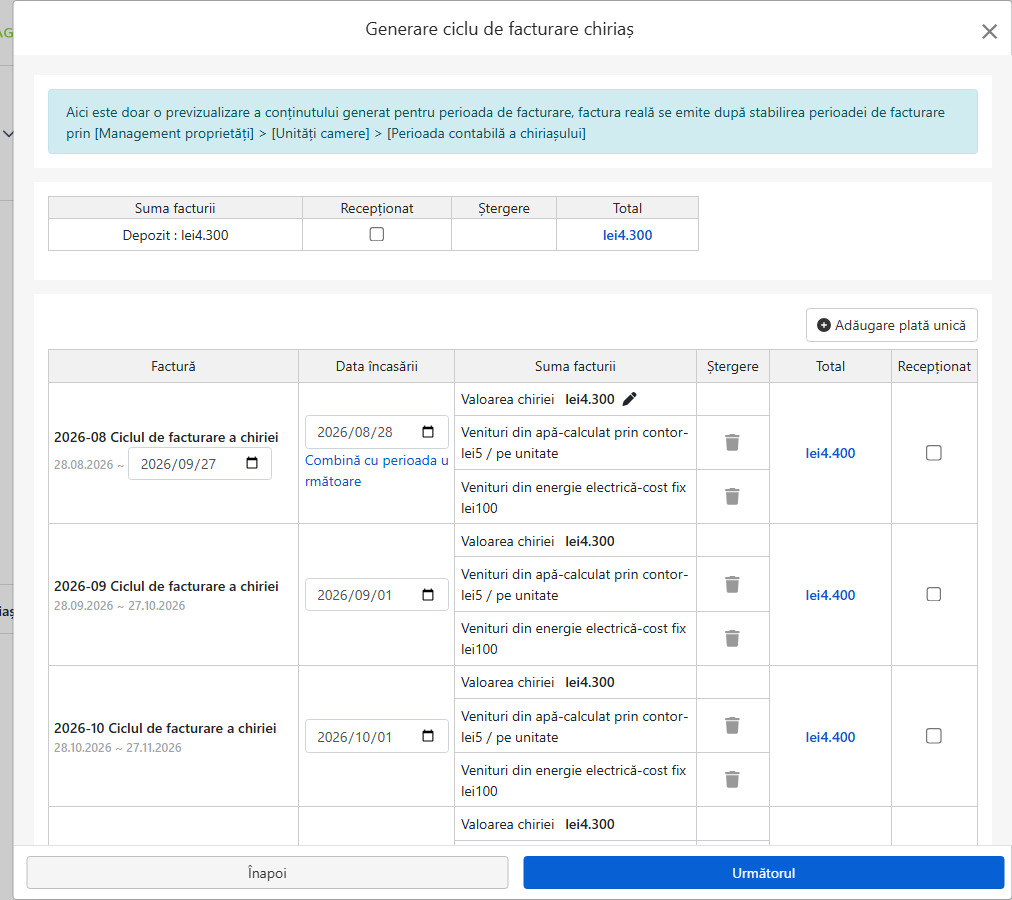Click Valoarea chiriei in 2026-10 cycle

coord(507,682)
